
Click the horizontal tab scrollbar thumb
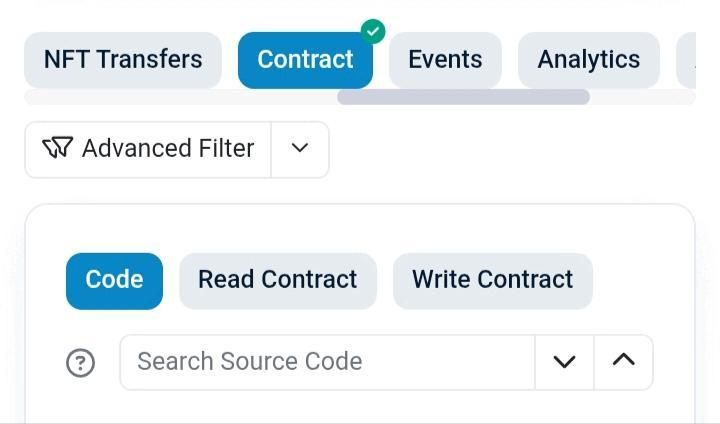tap(463, 97)
